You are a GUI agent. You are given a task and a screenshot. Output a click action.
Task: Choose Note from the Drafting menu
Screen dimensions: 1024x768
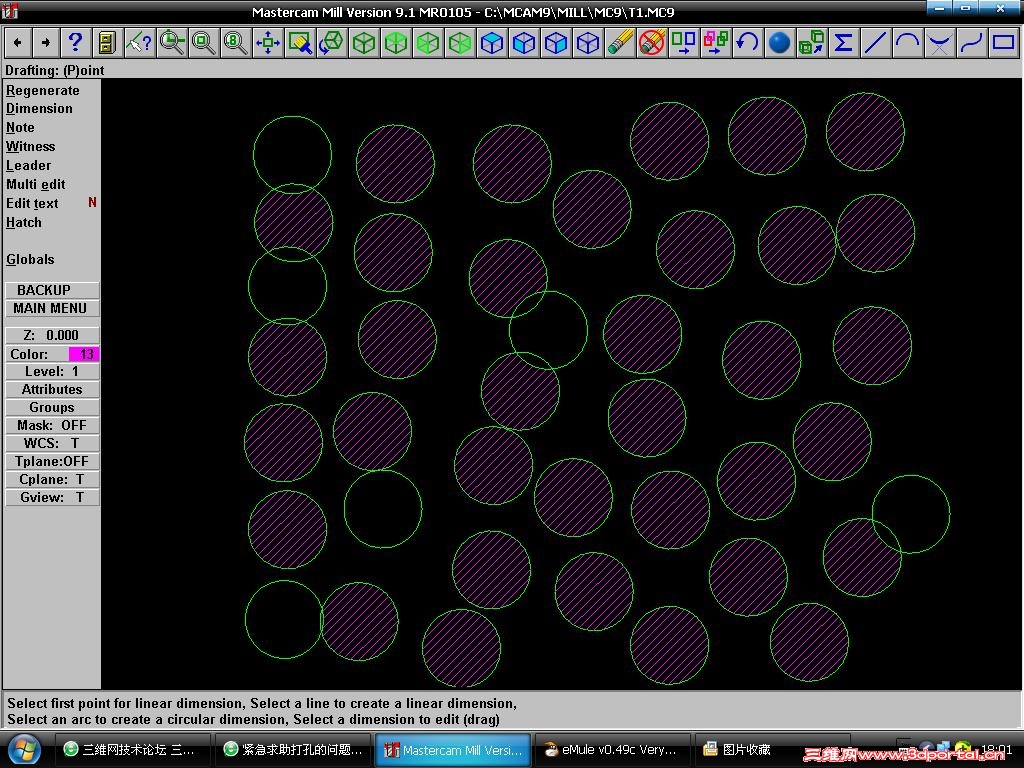pos(20,127)
